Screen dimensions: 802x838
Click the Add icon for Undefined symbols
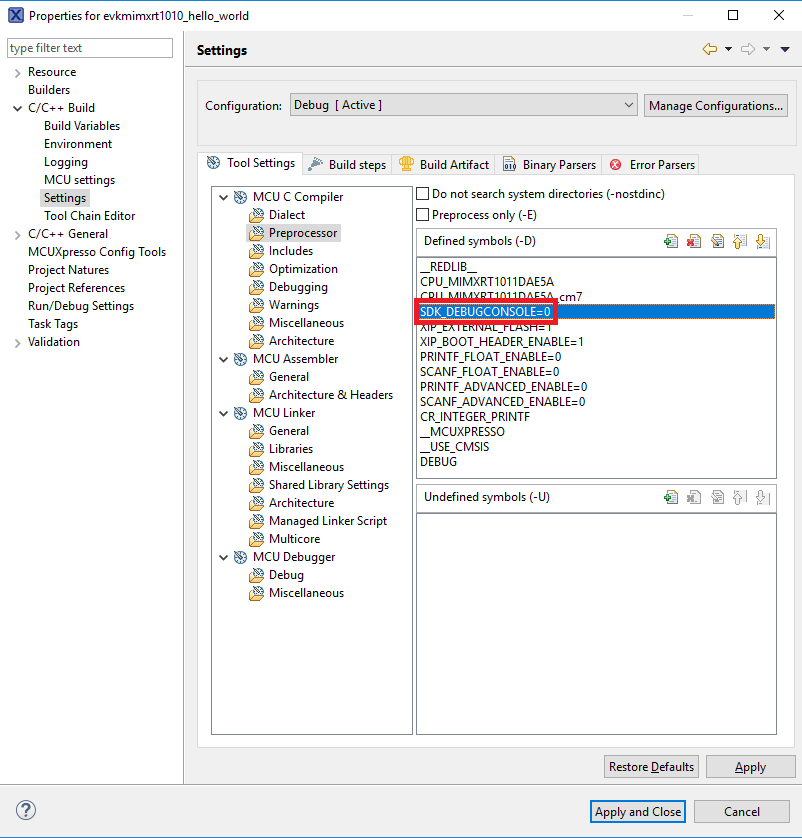click(671, 497)
